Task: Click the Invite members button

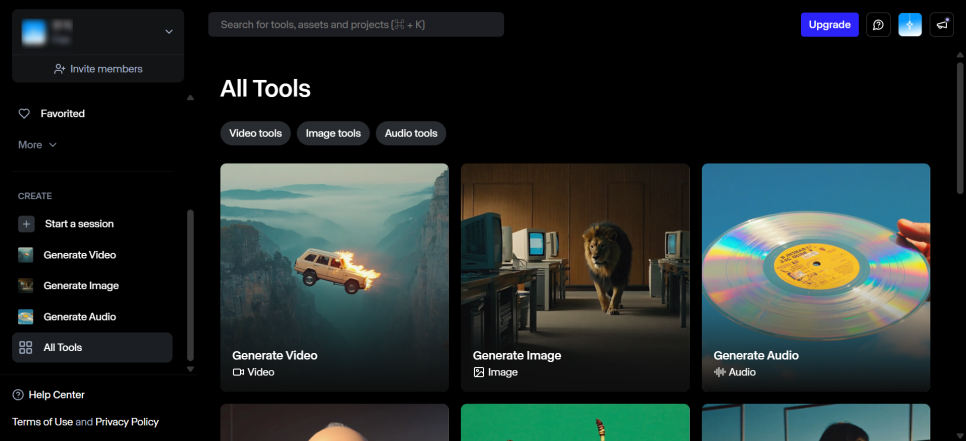Action: point(98,69)
